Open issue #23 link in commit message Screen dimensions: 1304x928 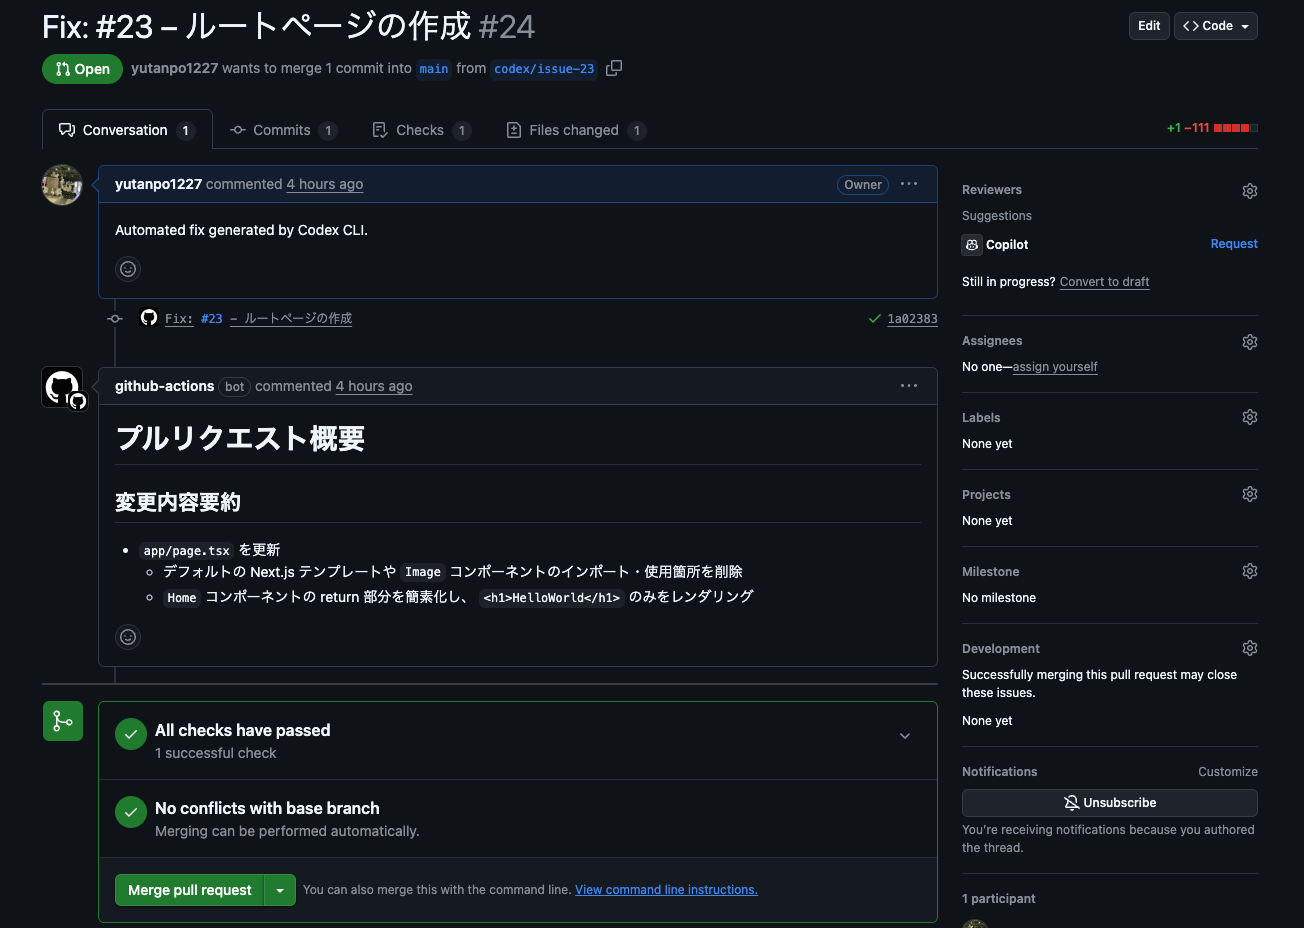[x=211, y=319]
